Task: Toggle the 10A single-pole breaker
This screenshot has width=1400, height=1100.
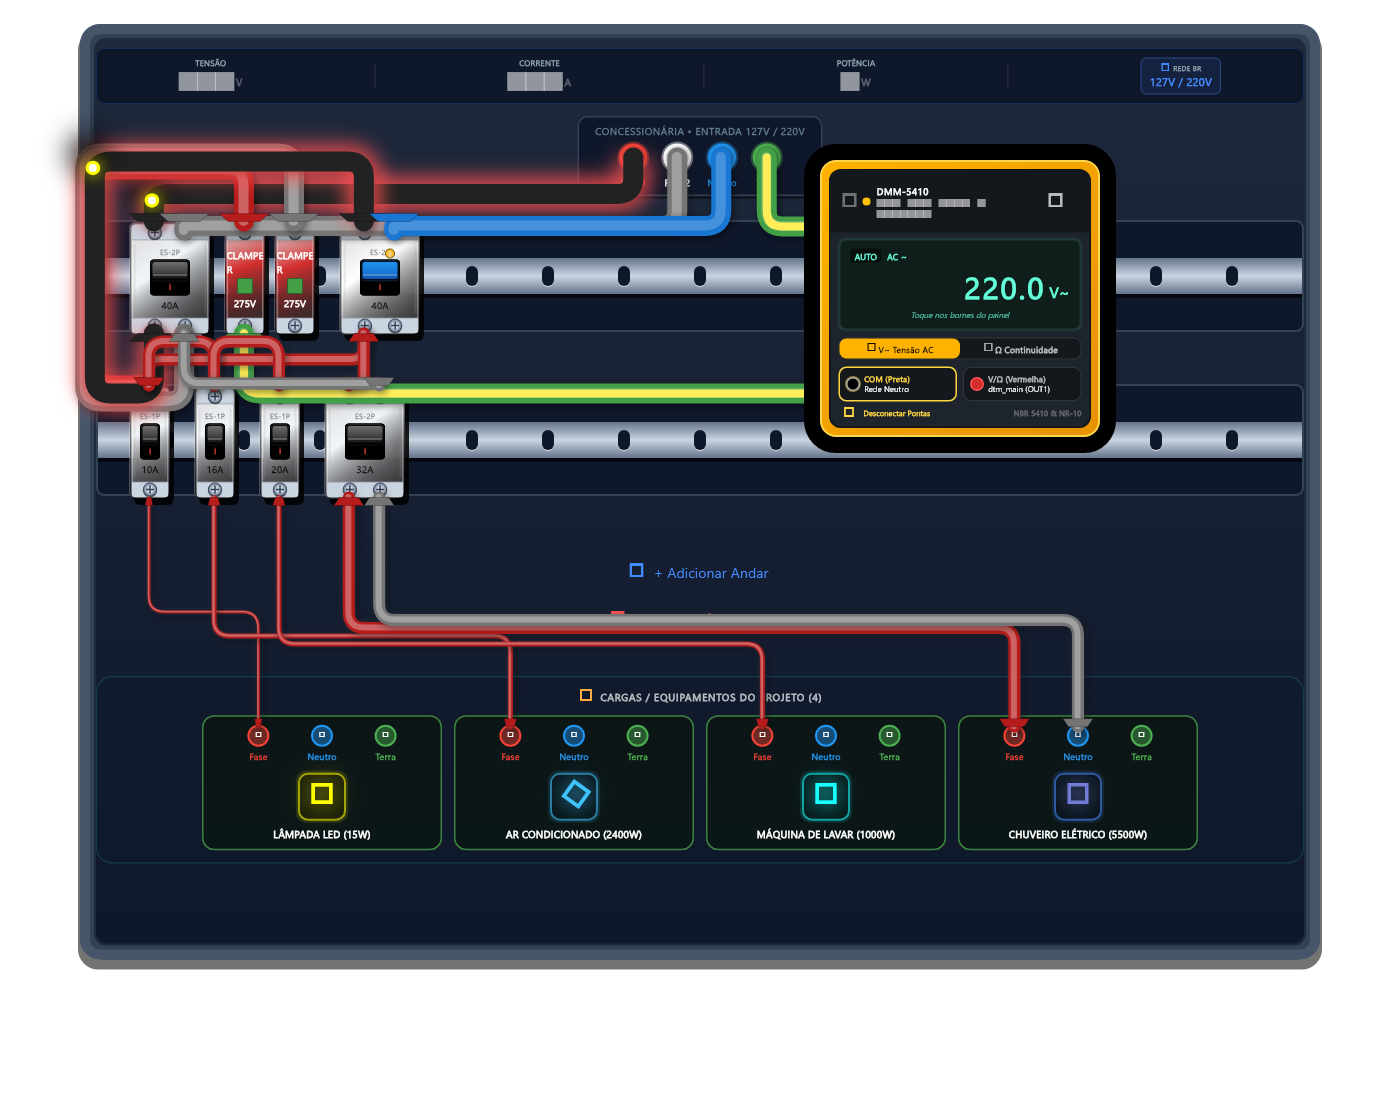Action: (x=150, y=442)
